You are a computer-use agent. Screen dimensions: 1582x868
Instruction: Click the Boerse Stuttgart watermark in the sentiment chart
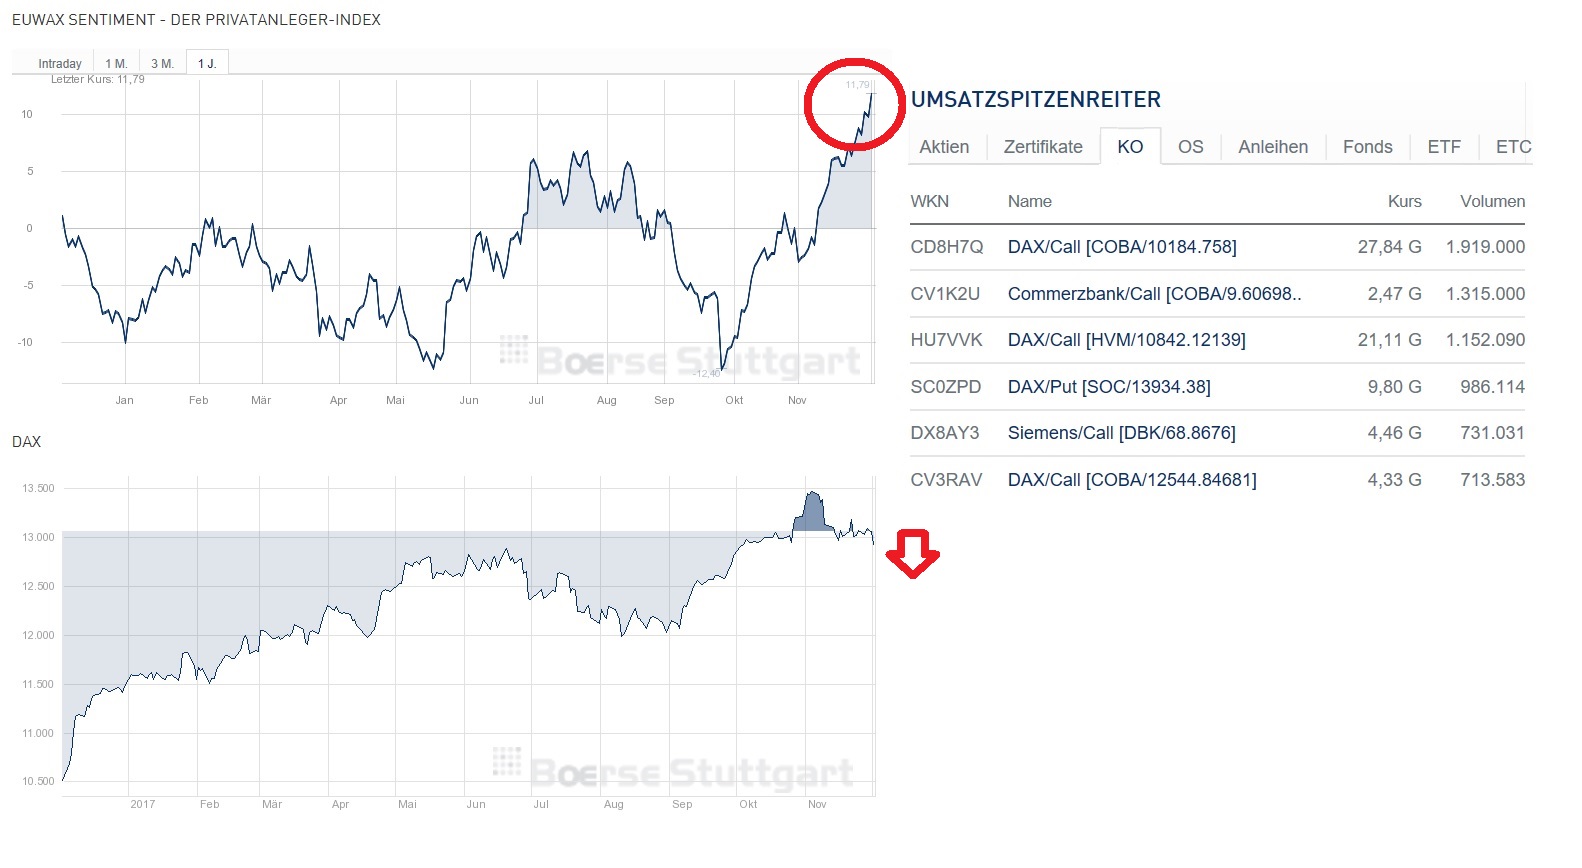click(x=681, y=359)
